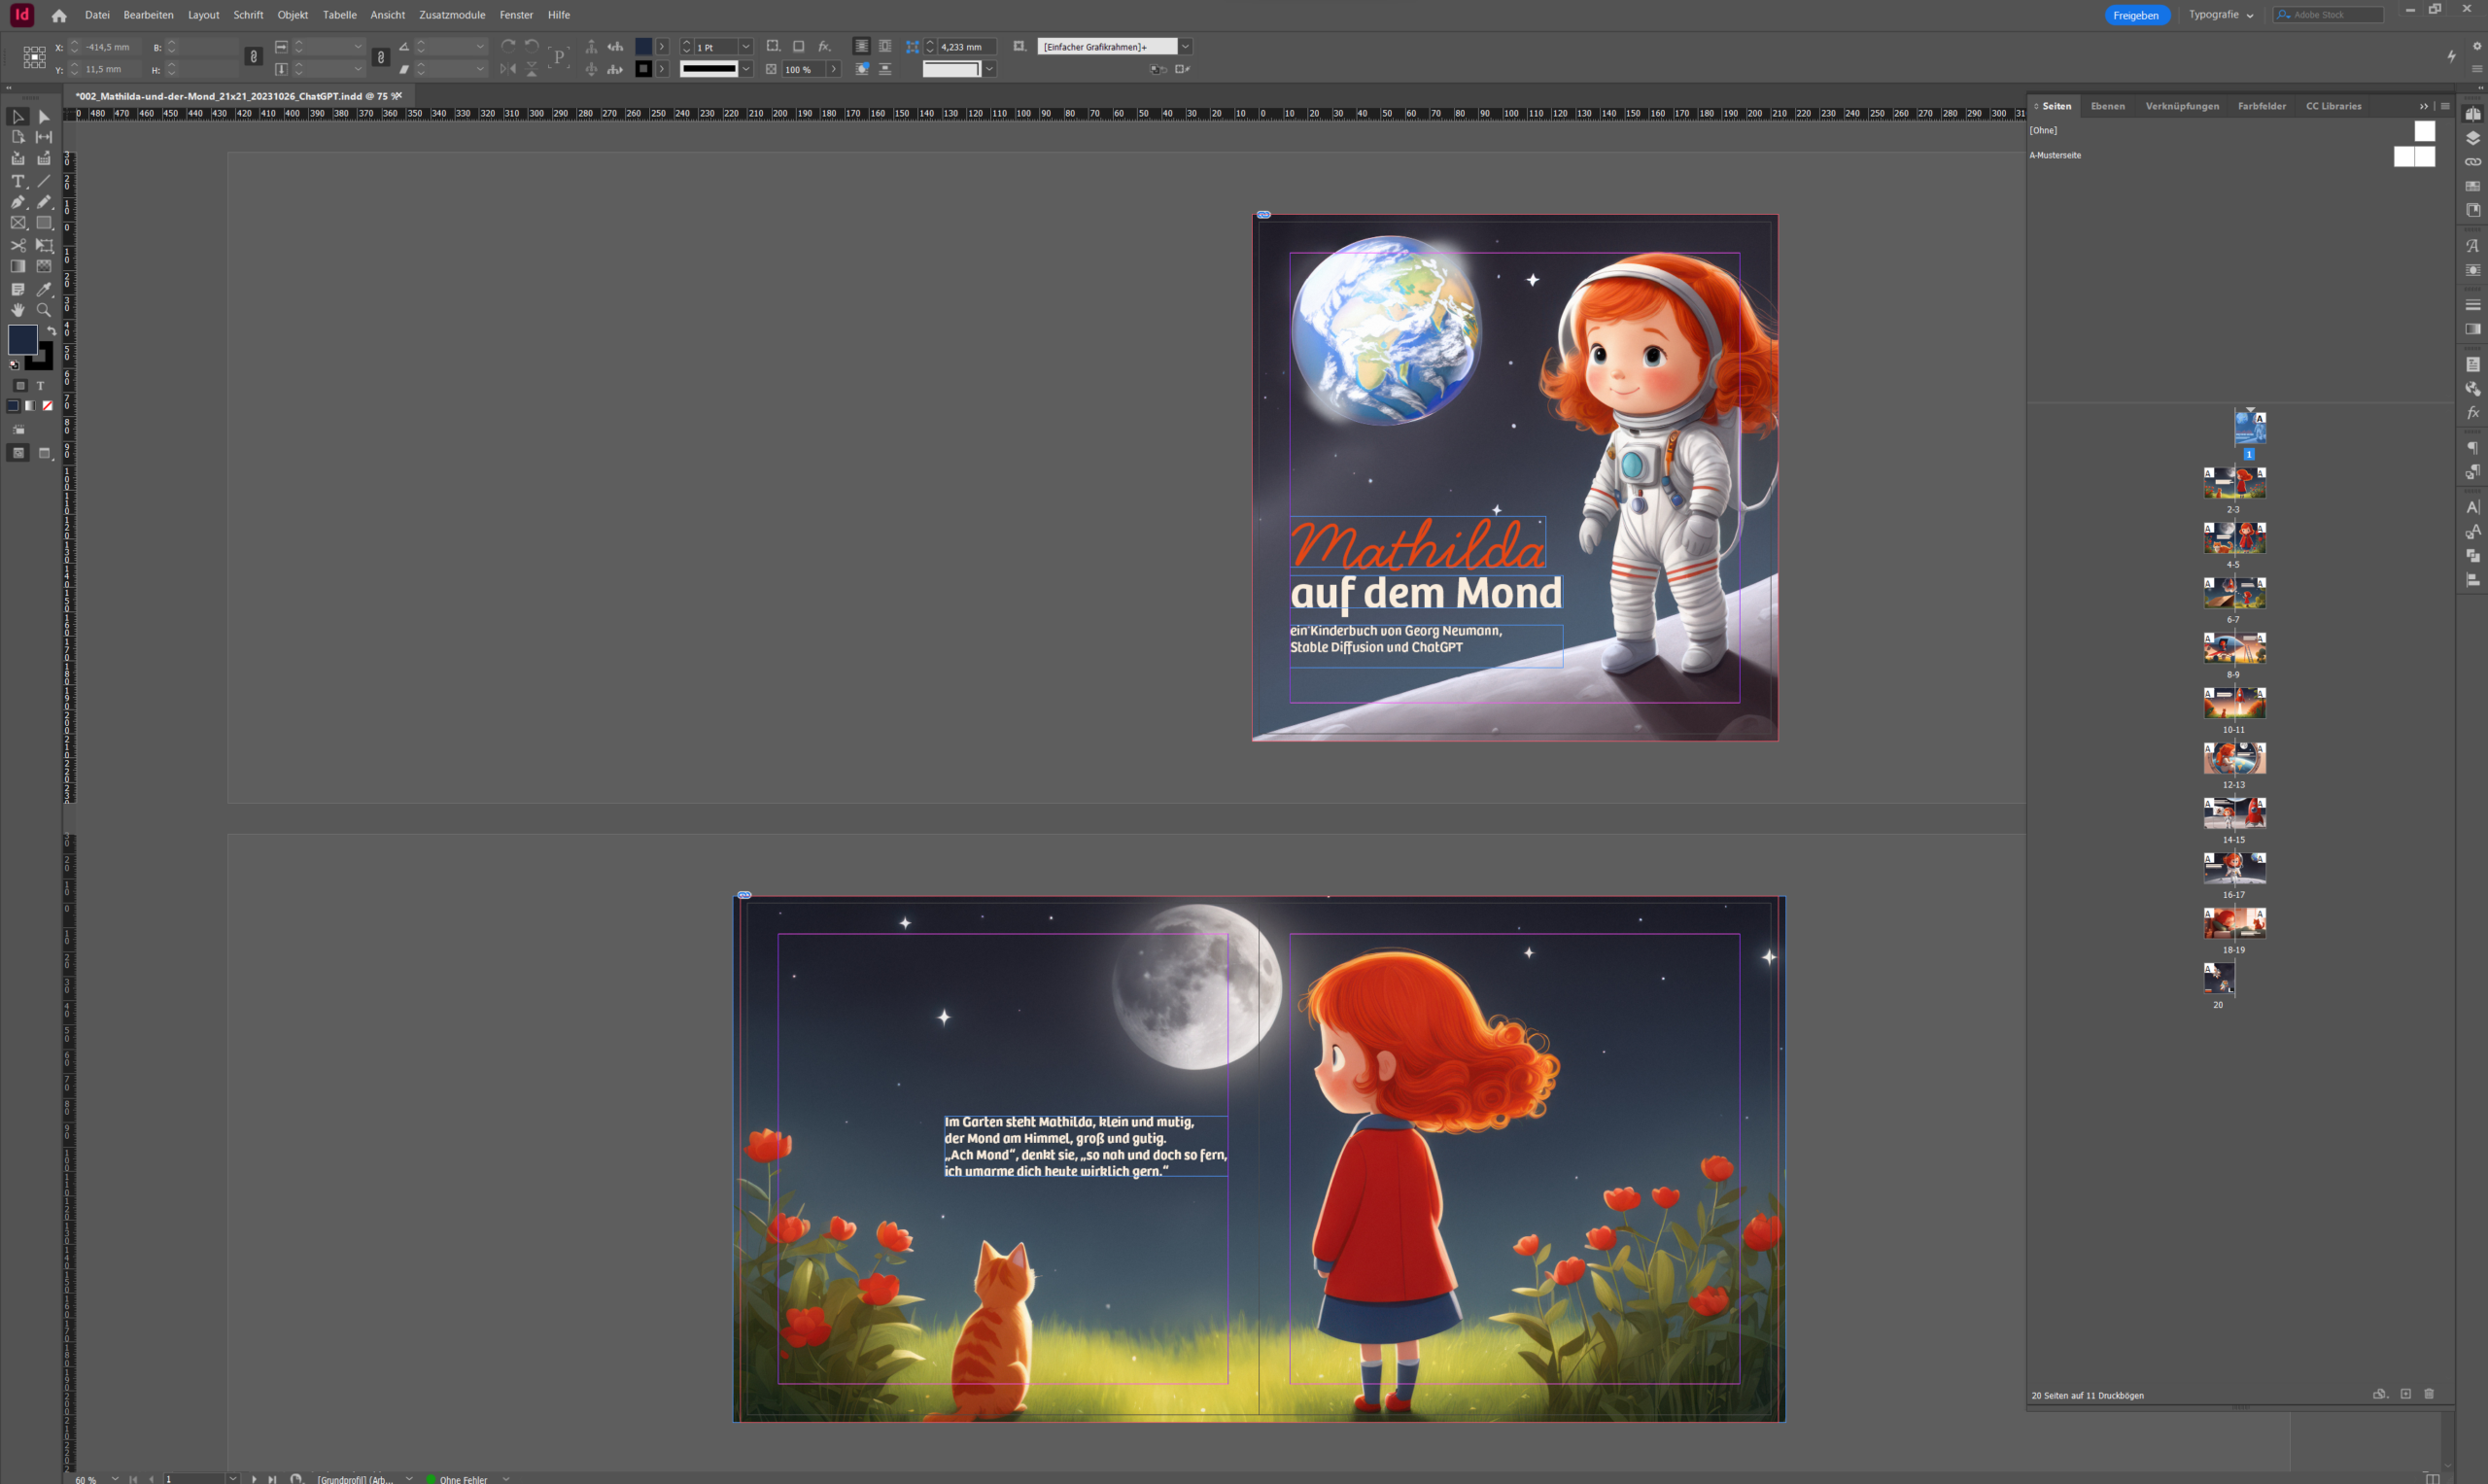Viewport: 2488px width, 1484px height.
Task: Click the Freigeben button
Action: (2135, 15)
